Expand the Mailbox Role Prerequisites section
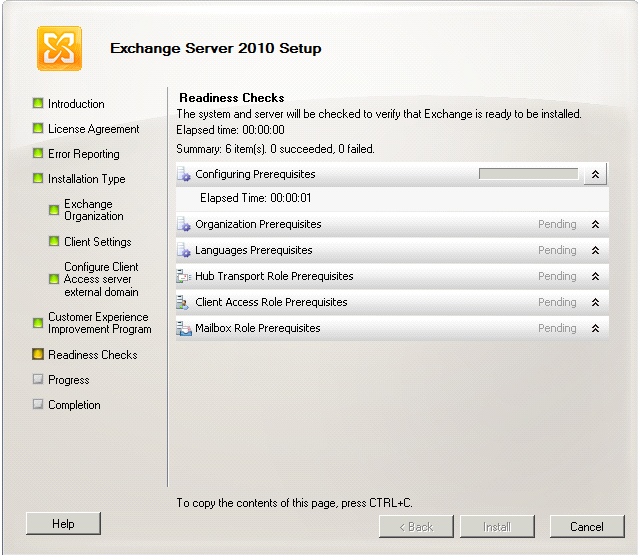This screenshot has height=555, width=638. pyautogui.click(x=595, y=328)
